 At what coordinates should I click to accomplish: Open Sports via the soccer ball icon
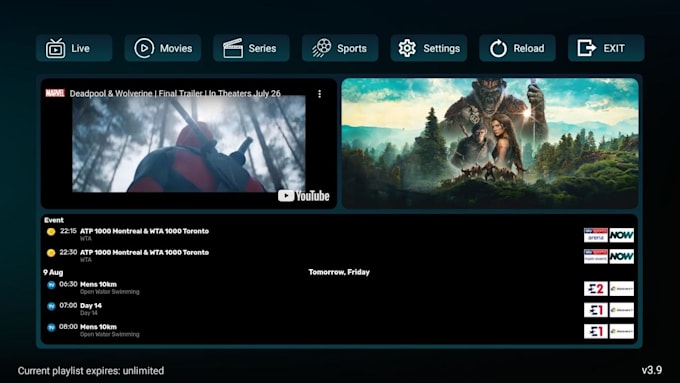tap(321, 48)
